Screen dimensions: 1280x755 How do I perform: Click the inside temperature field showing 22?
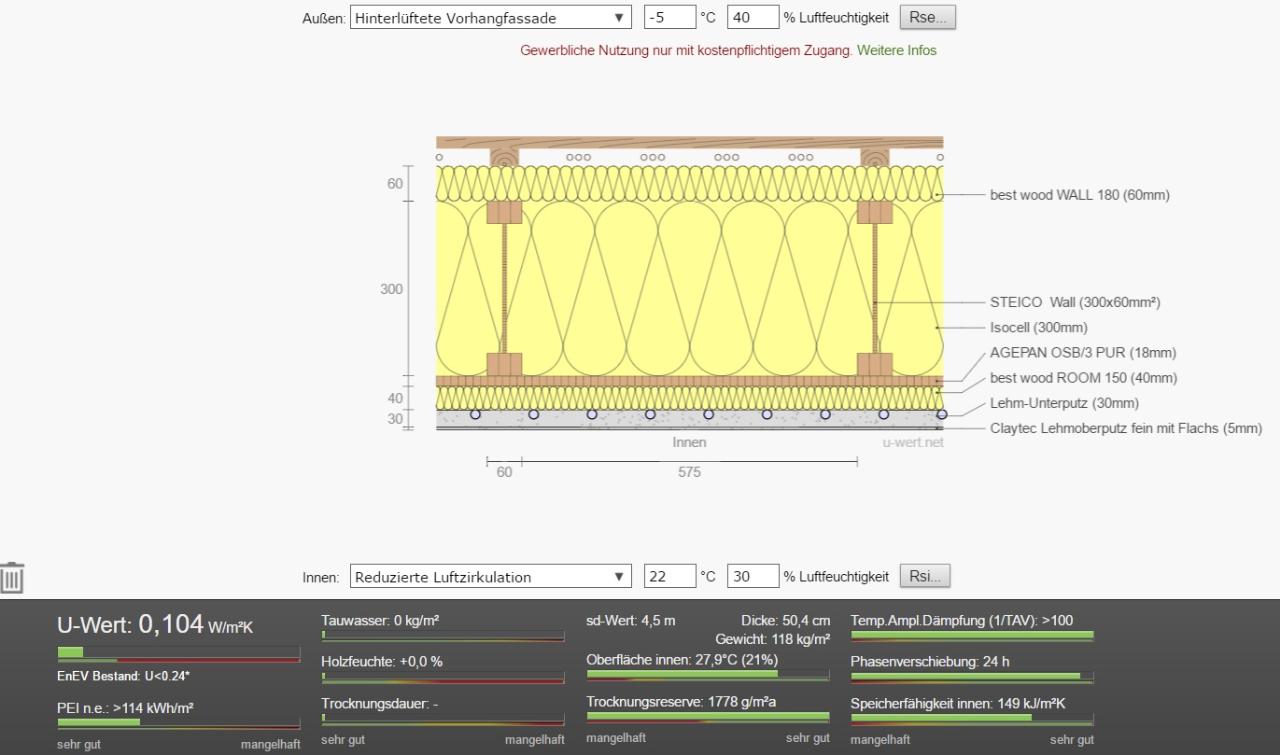click(x=670, y=576)
